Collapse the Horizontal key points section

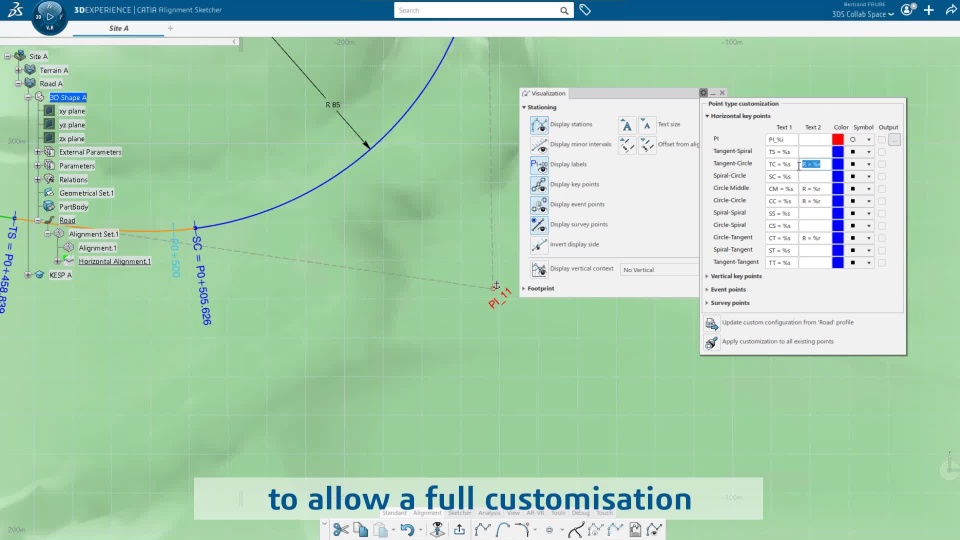coord(707,116)
